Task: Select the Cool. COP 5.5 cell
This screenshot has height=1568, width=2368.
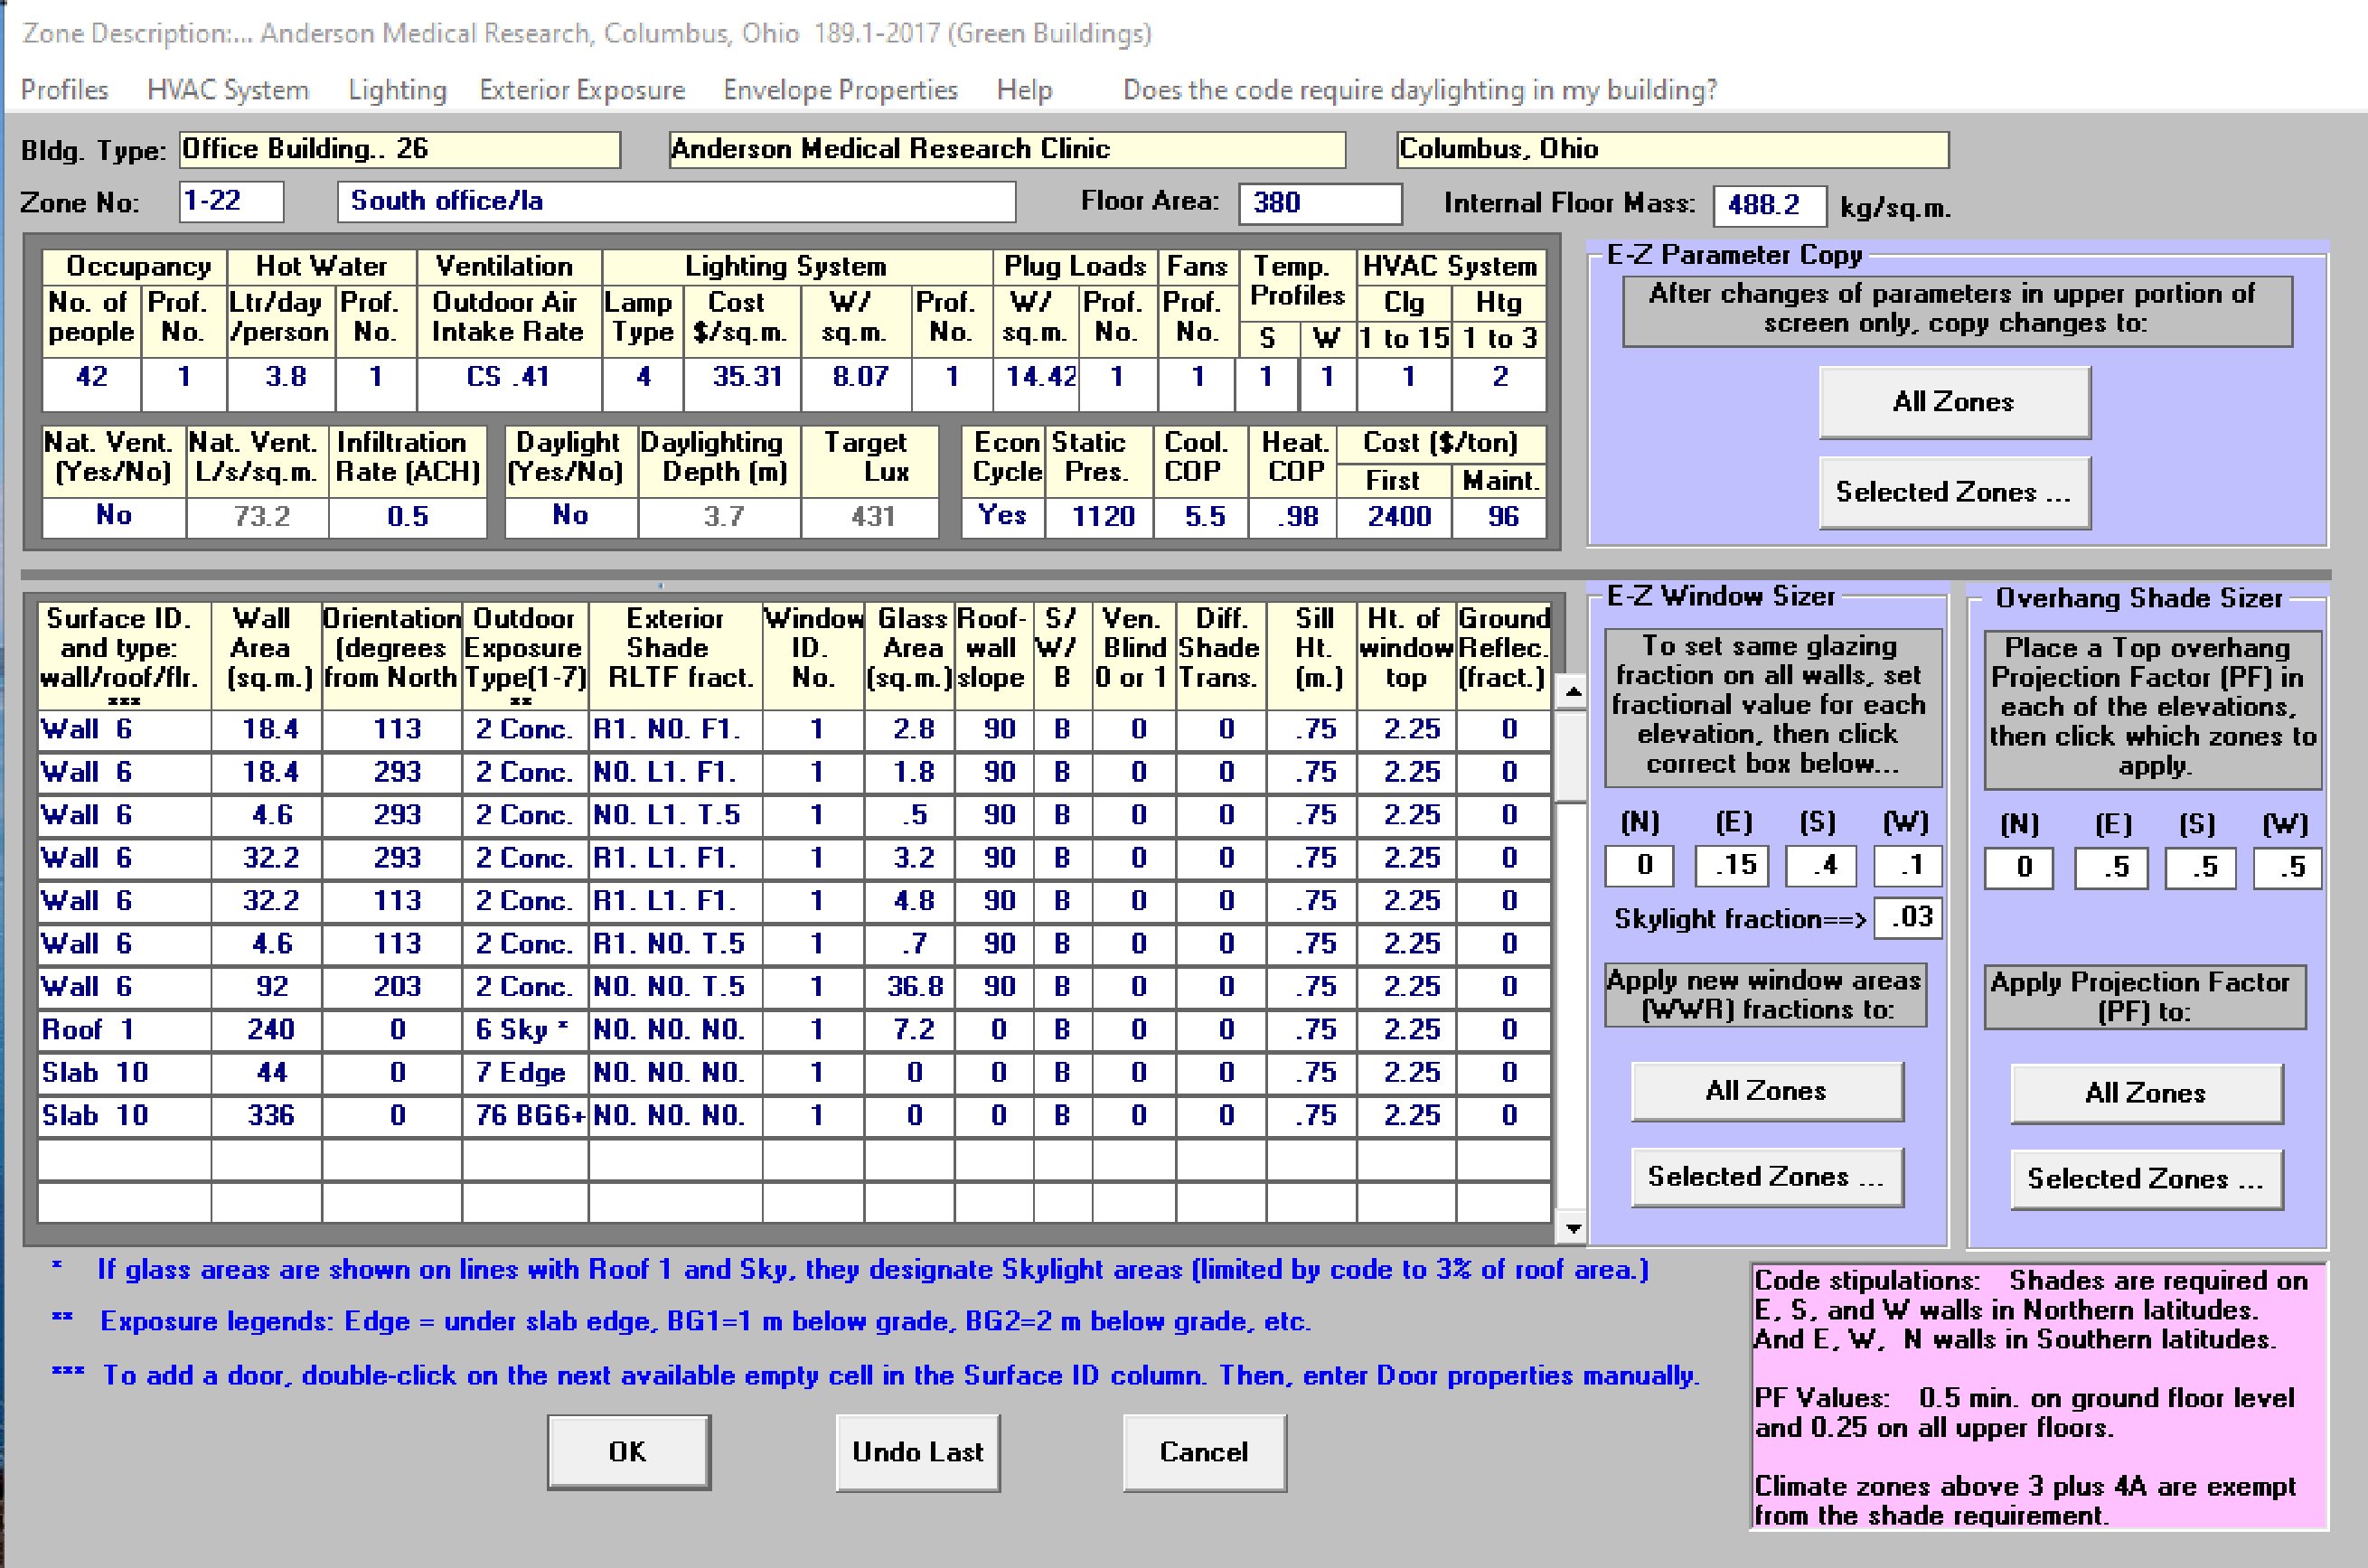Action: [x=1202, y=516]
